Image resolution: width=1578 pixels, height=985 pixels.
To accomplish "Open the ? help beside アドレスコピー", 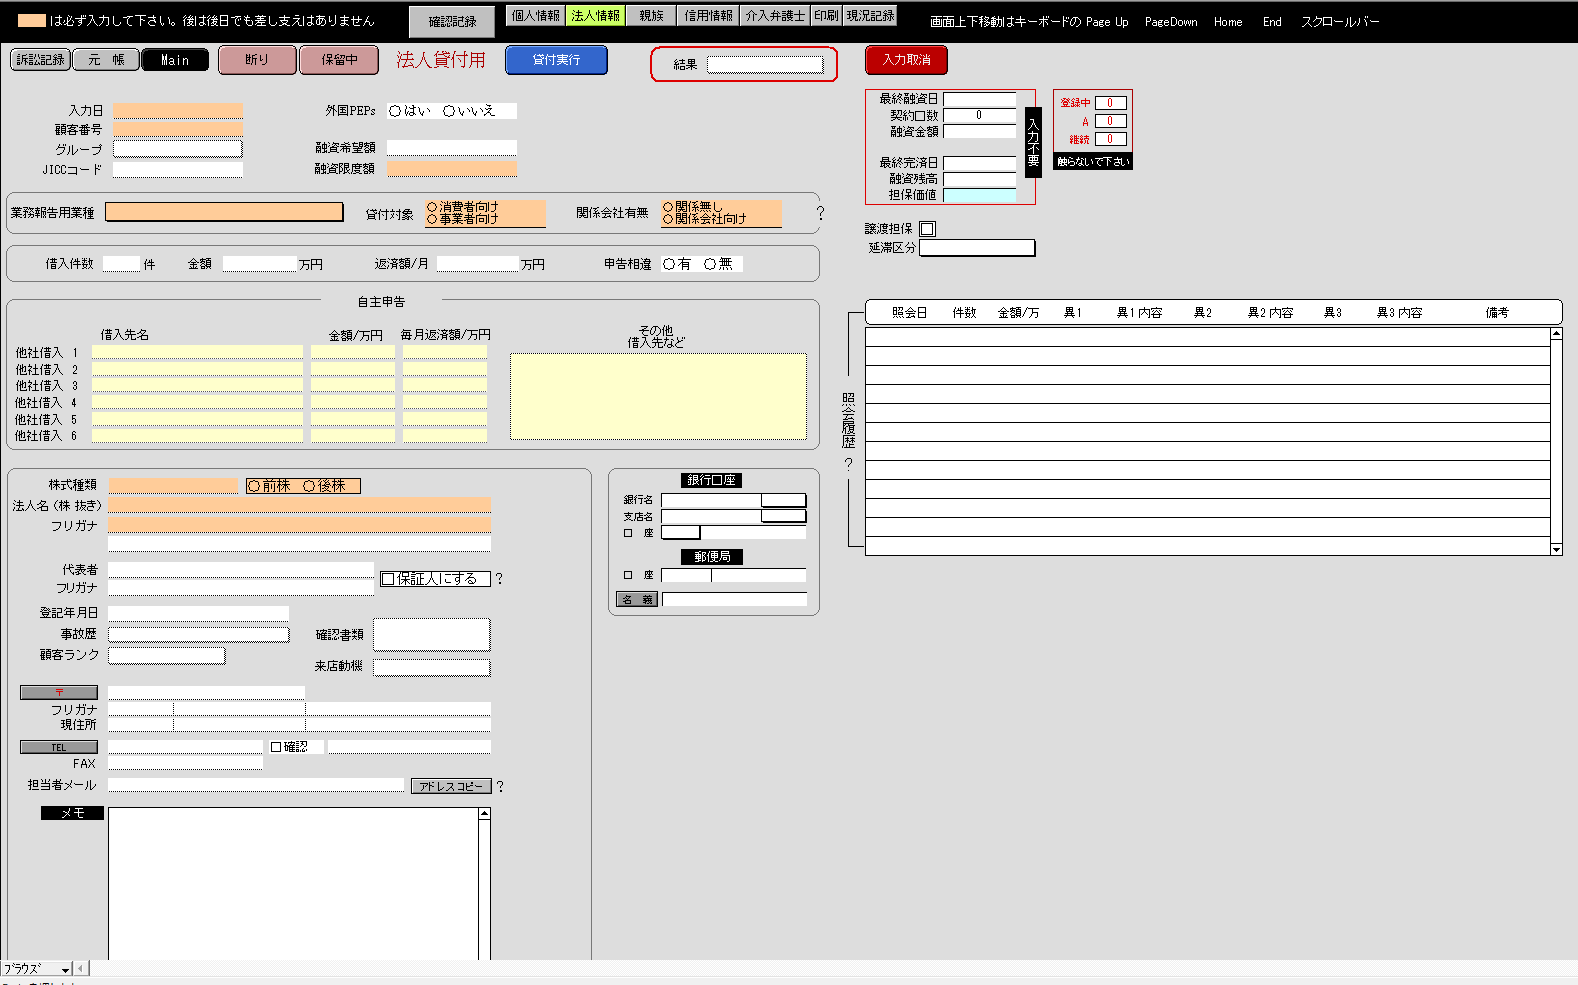I will tap(500, 787).
